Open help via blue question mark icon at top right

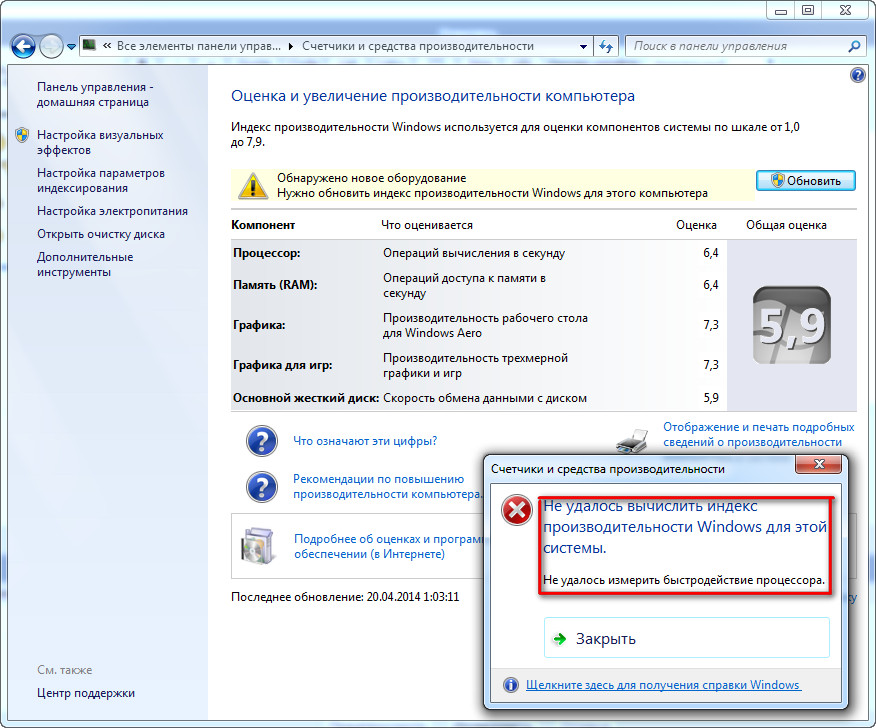click(858, 74)
